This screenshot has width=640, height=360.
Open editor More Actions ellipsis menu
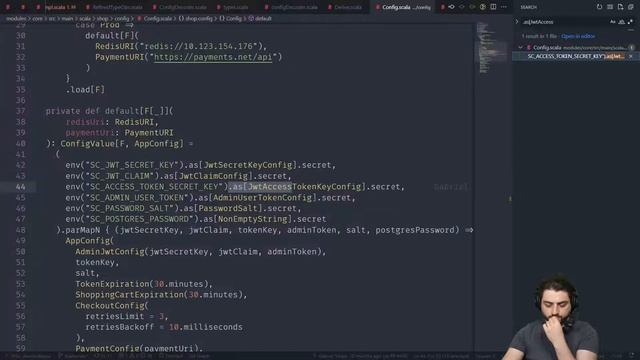click(504, 7)
